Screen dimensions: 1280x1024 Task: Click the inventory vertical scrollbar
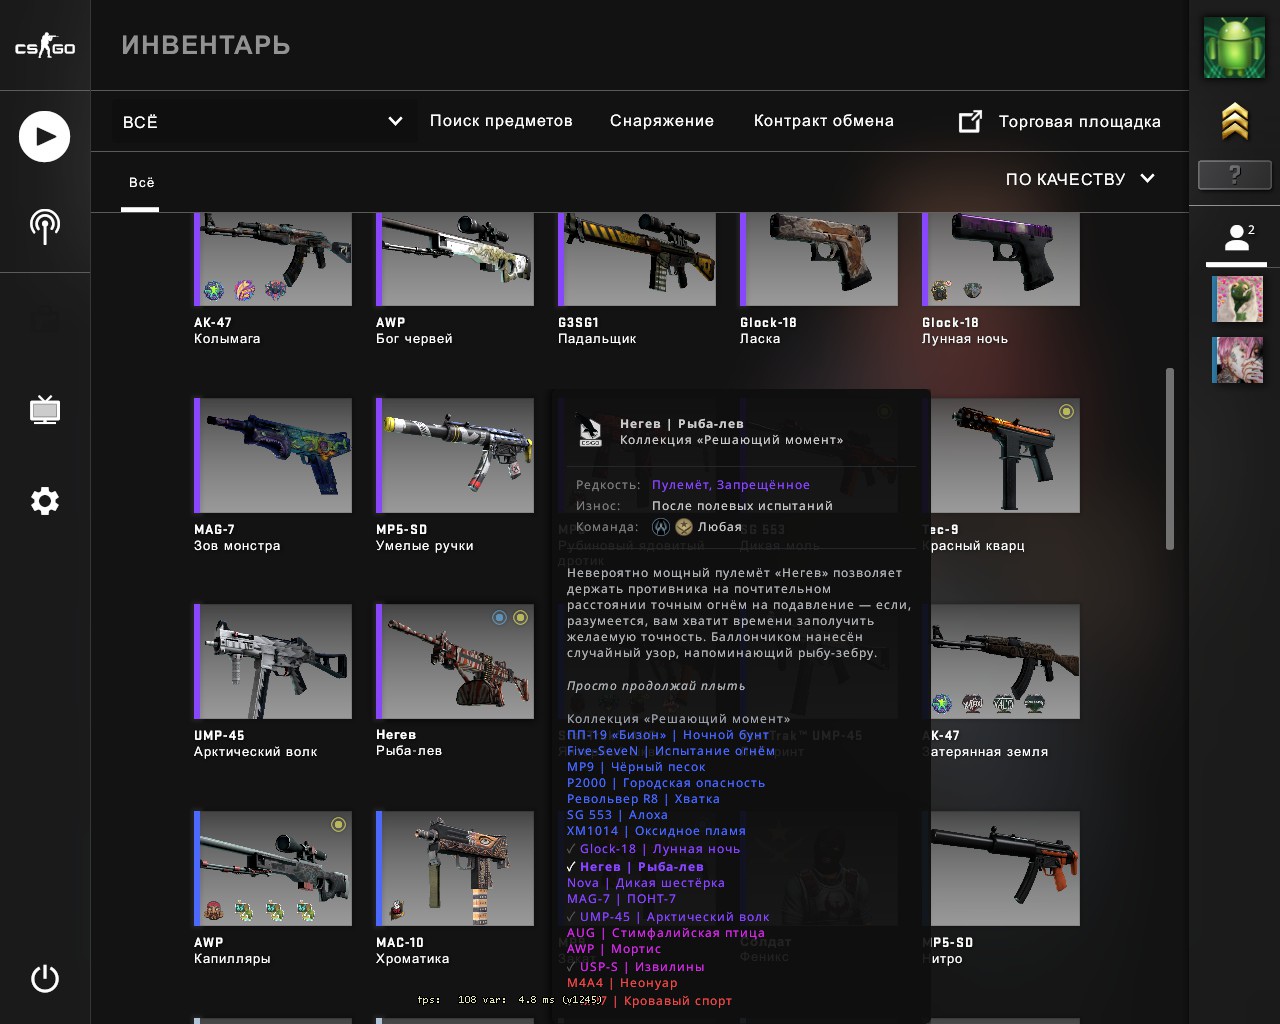[x=1170, y=458]
